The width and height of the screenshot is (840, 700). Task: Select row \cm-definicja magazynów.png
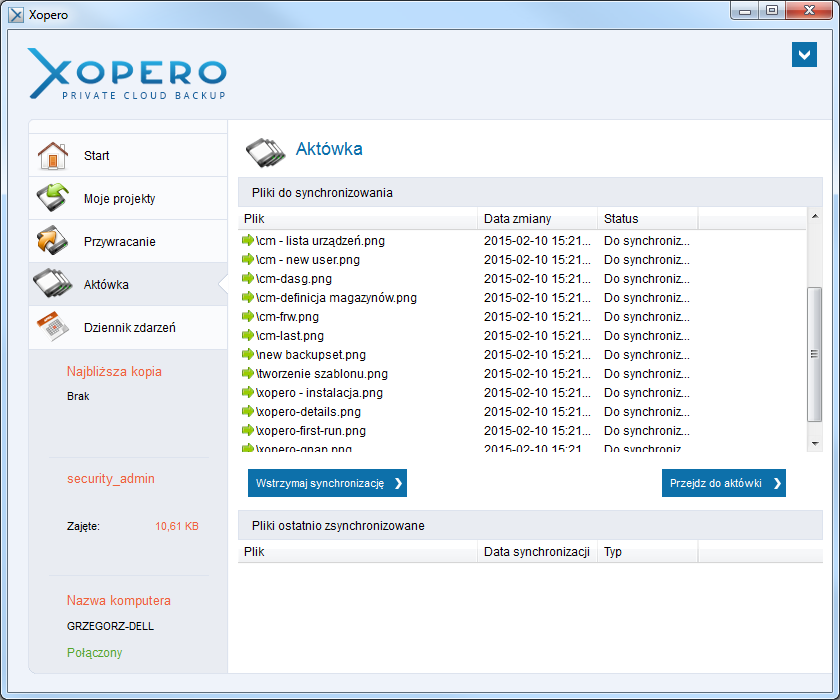(x=522, y=297)
